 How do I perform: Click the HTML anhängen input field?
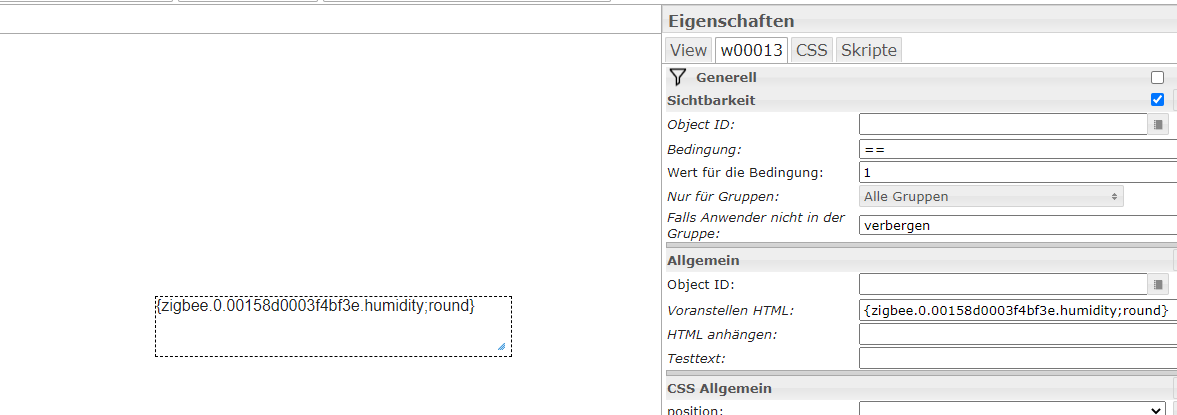pyautogui.click(x=1018, y=334)
